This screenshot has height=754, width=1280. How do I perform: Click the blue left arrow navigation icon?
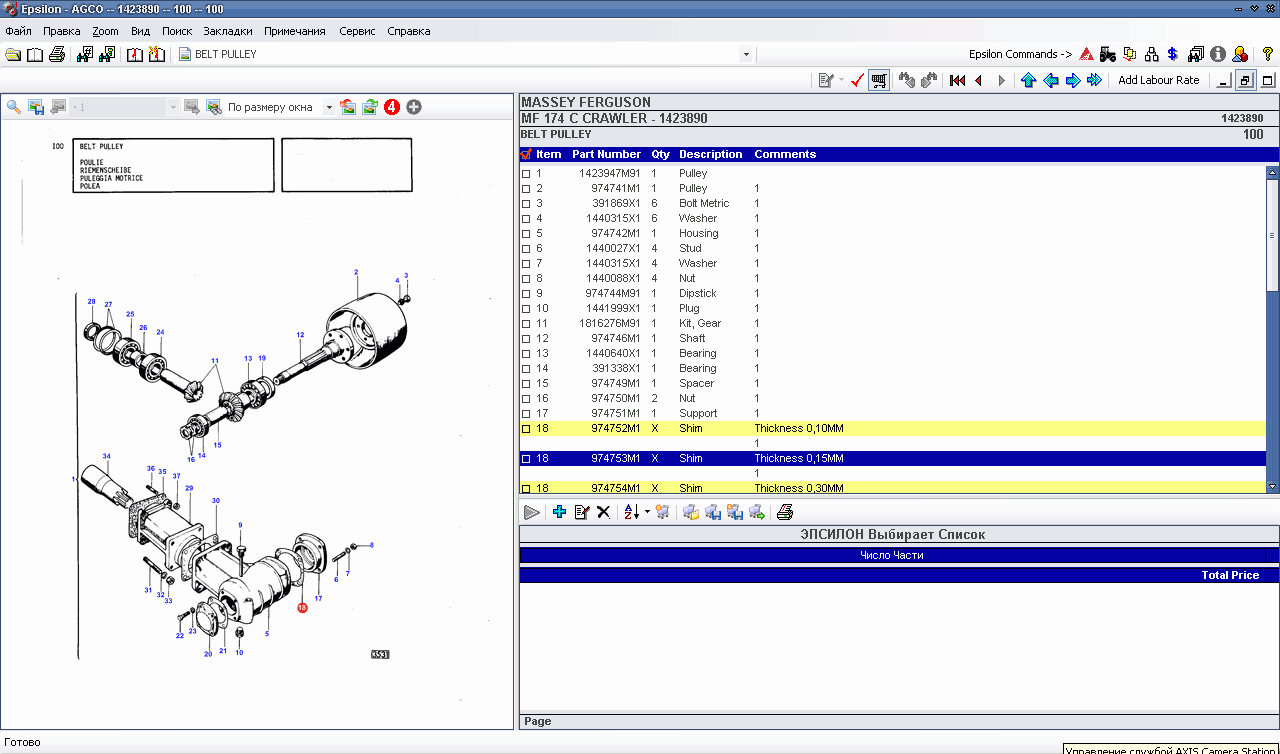click(x=1050, y=80)
